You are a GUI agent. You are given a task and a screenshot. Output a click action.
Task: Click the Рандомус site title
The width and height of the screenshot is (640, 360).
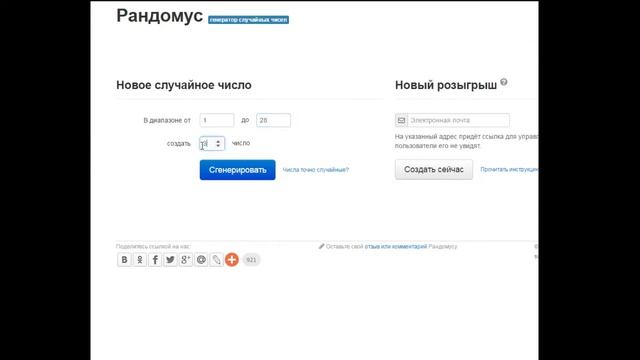tap(160, 16)
